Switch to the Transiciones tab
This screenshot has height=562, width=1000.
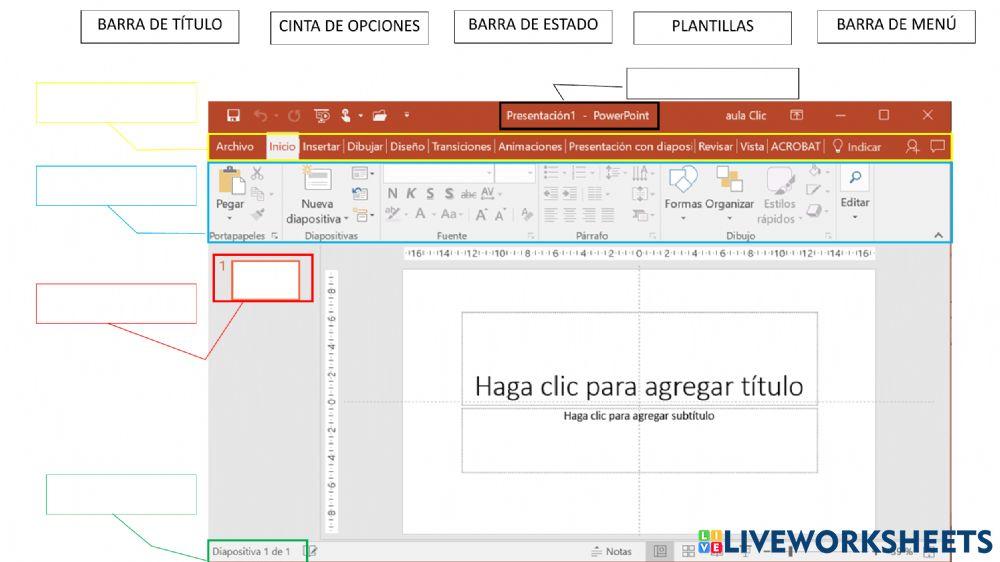(x=461, y=146)
